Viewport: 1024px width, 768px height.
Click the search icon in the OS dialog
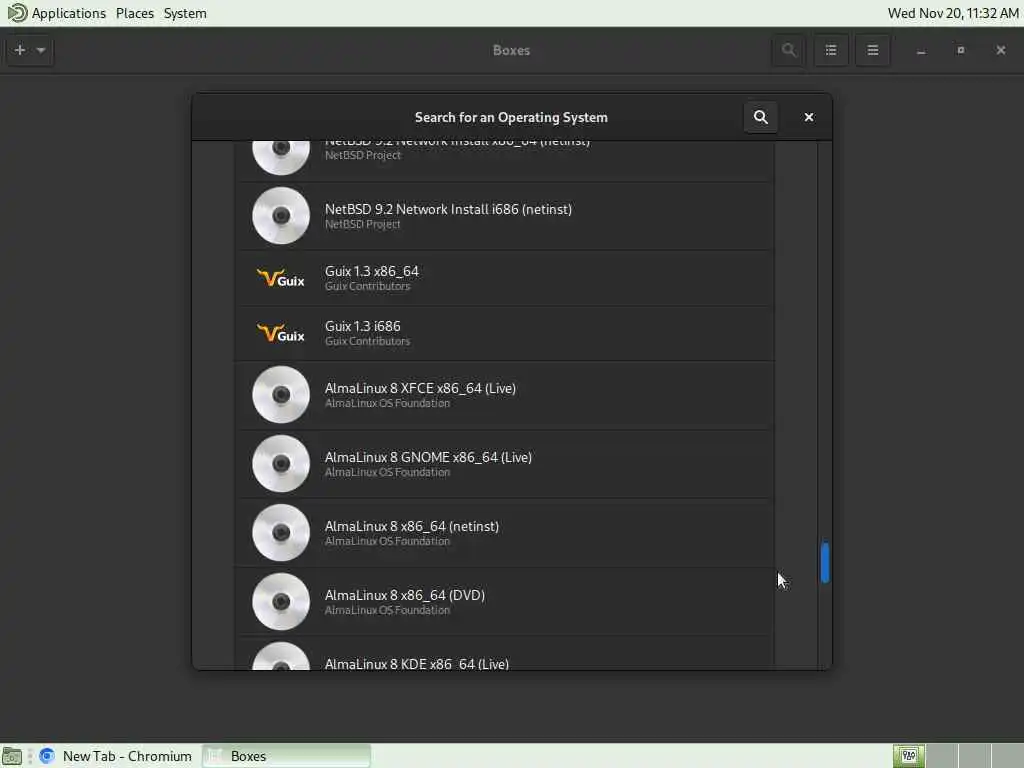(760, 117)
